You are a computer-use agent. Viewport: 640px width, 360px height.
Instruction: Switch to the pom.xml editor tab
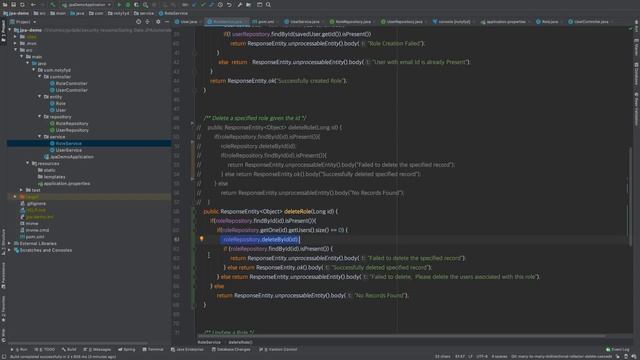[265, 22]
